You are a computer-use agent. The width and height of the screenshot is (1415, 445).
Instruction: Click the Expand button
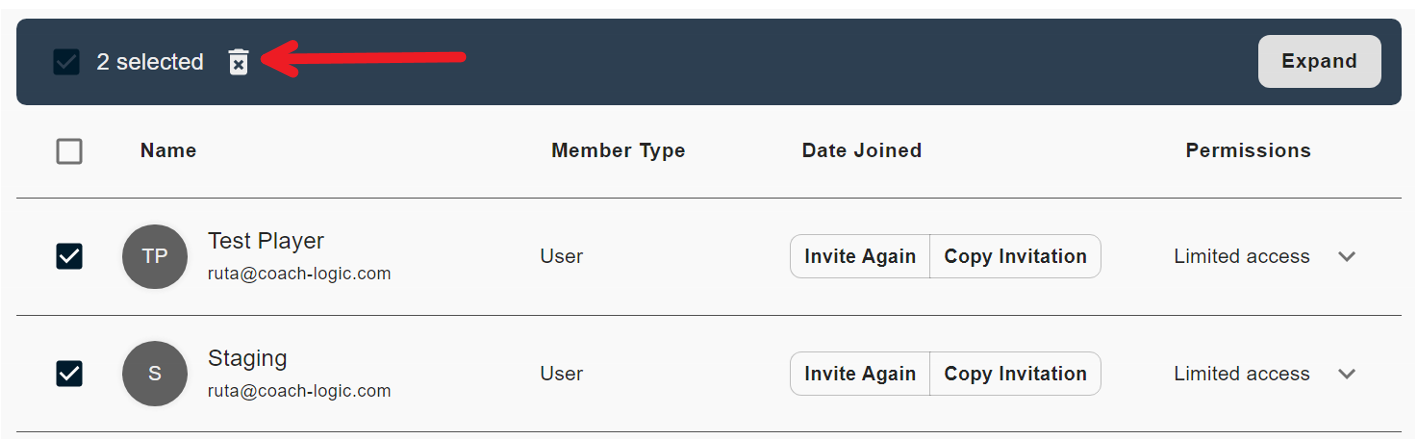click(x=1319, y=62)
